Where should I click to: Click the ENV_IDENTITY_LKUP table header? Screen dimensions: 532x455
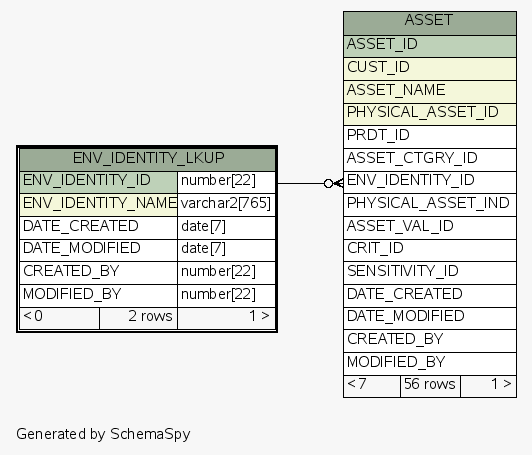[148, 160]
